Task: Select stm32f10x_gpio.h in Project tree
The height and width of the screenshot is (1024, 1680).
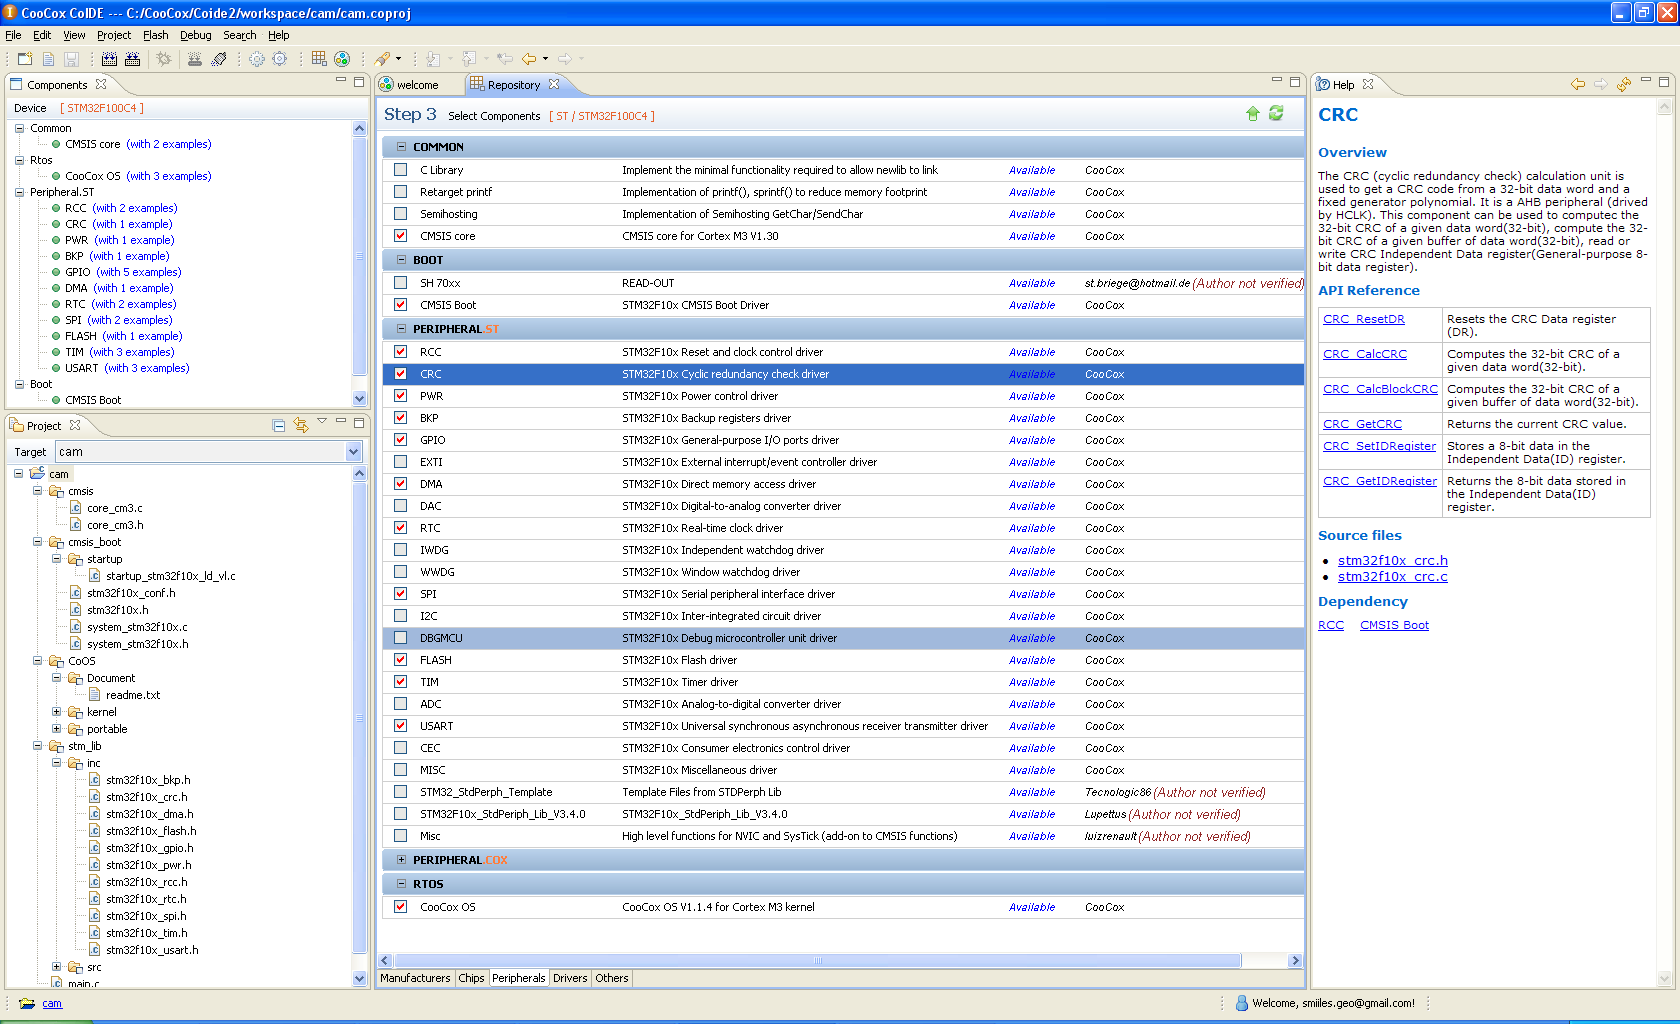Action: pos(150,848)
